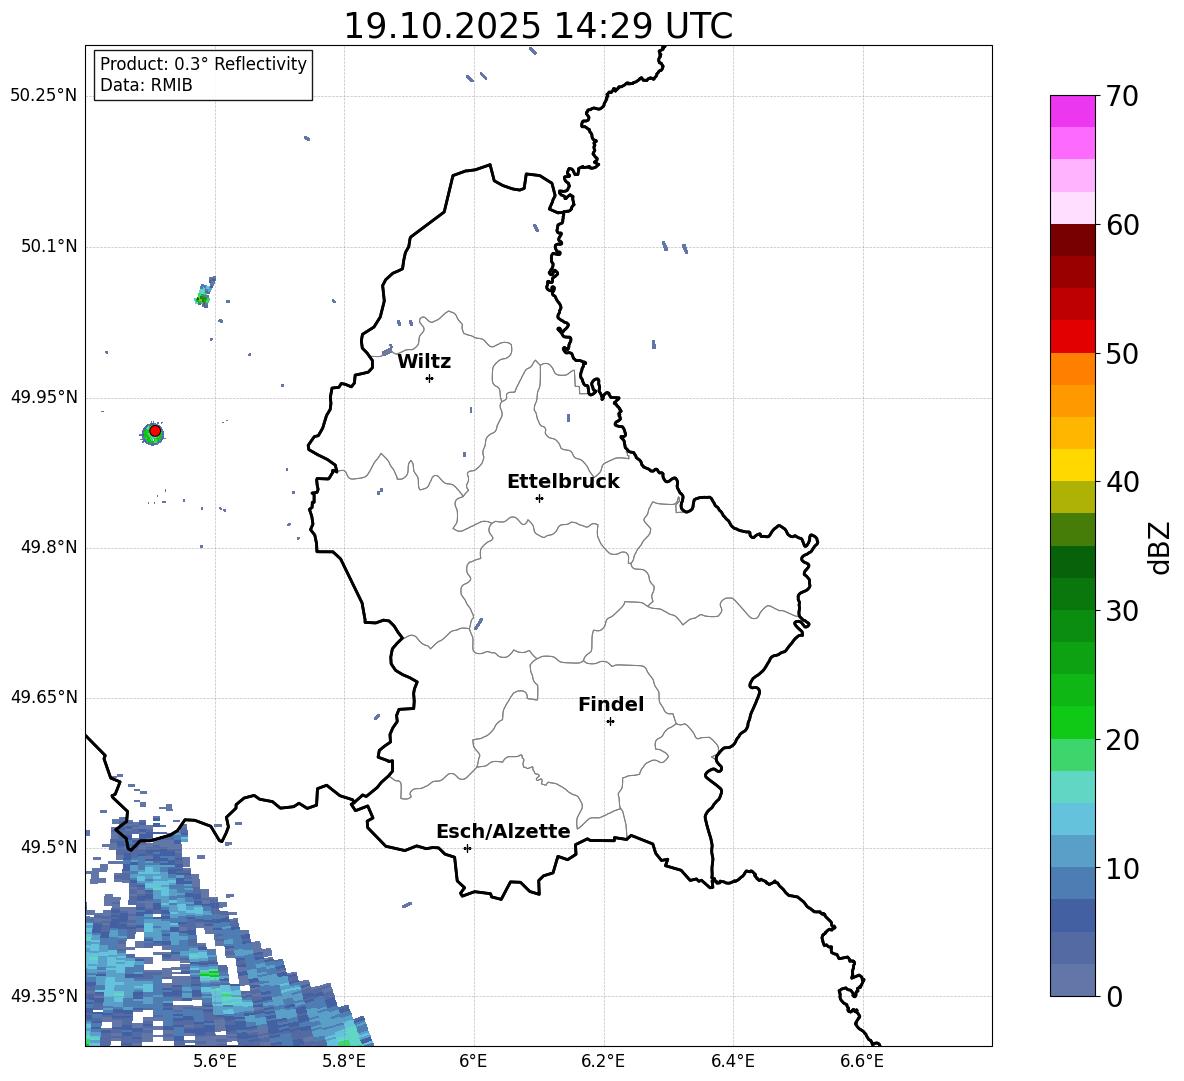This screenshot has width=1184, height=1081.
Task: Click the 40 tick label on colorbar
Action: (x=1121, y=482)
